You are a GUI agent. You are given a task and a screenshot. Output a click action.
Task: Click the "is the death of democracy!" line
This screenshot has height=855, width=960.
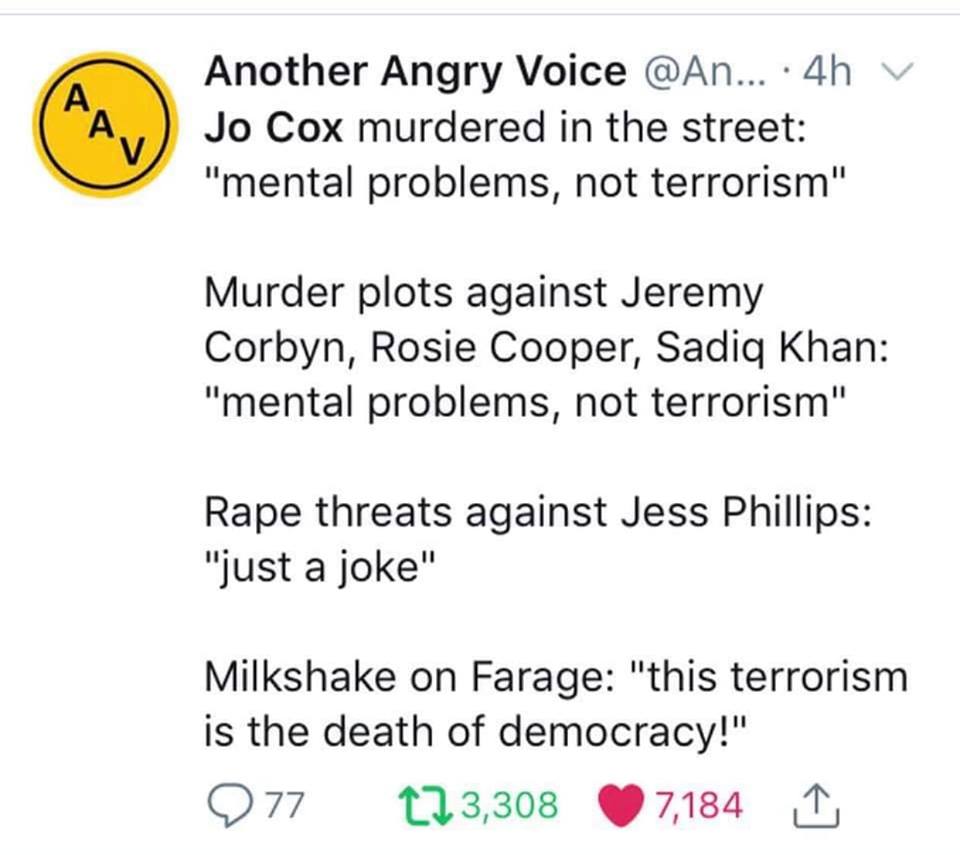(476, 731)
